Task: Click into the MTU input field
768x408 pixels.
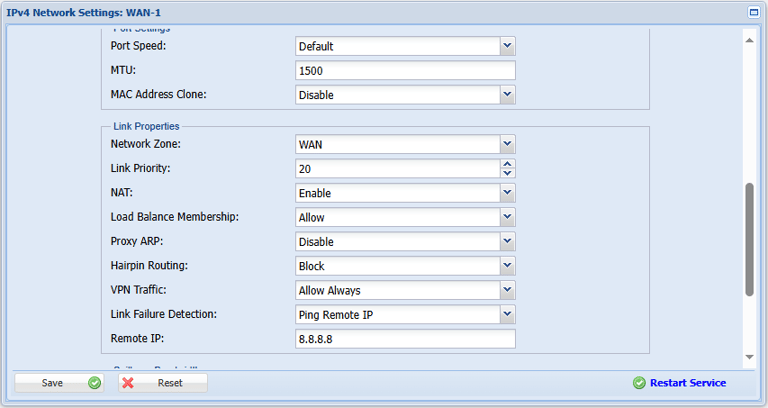Action: [405, 71]
